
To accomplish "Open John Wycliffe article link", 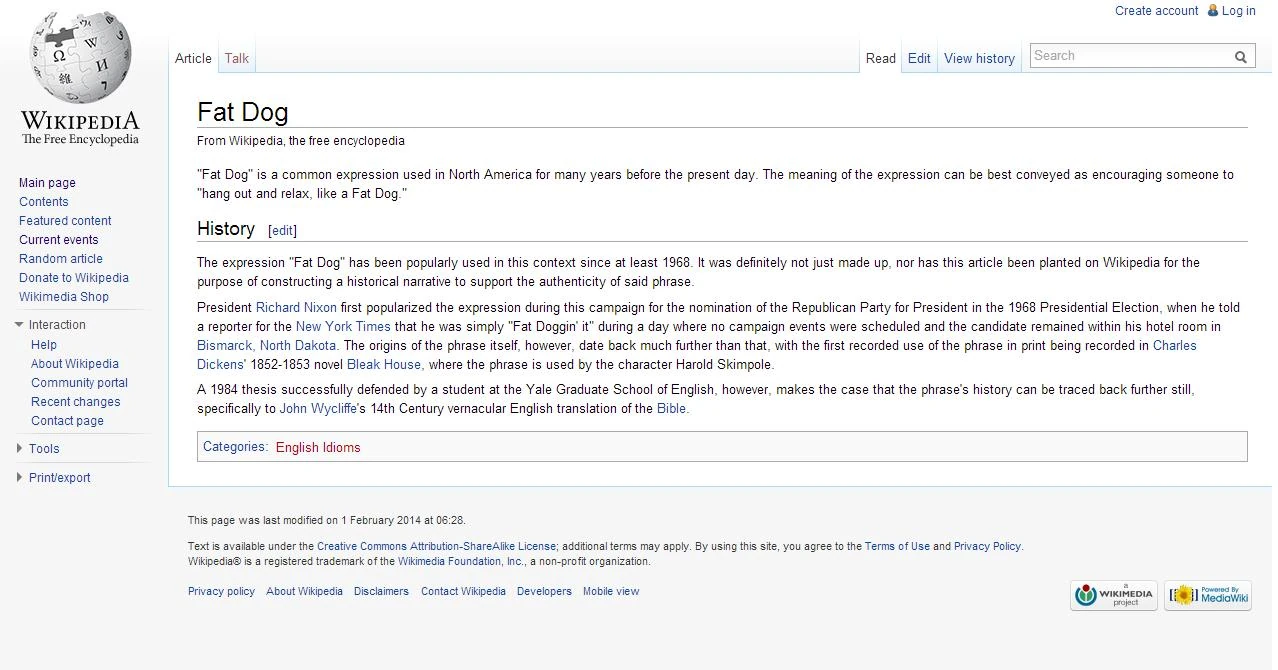I will pyautogui.click(x=318, y=409).
